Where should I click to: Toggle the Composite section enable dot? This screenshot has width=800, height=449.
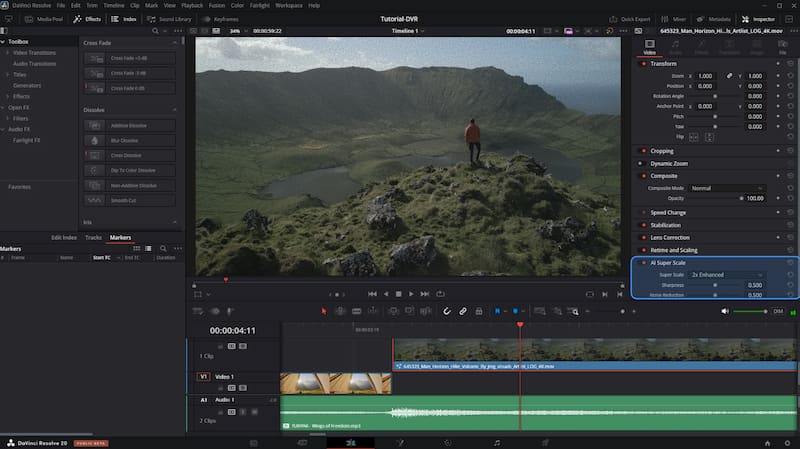[643, 176]
